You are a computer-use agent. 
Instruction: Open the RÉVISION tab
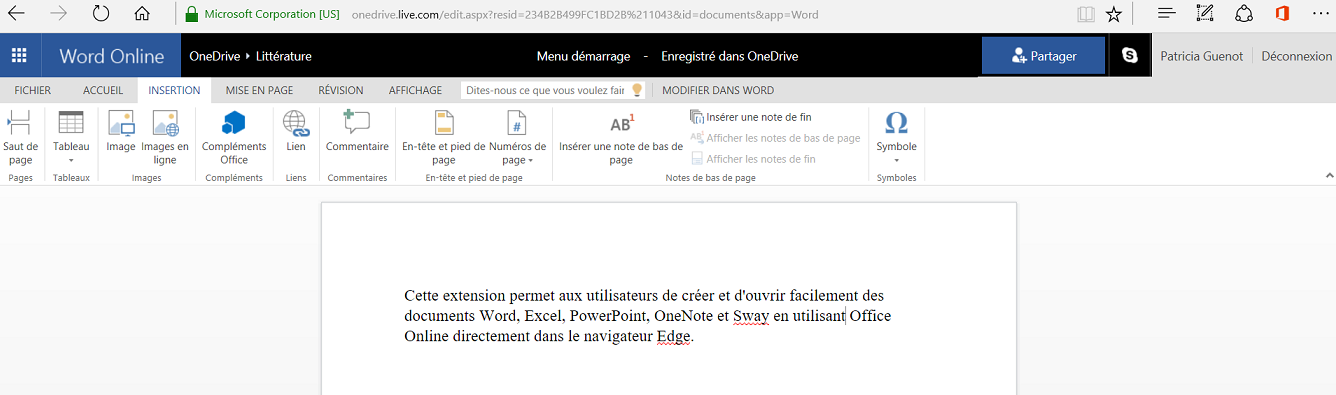341,90
